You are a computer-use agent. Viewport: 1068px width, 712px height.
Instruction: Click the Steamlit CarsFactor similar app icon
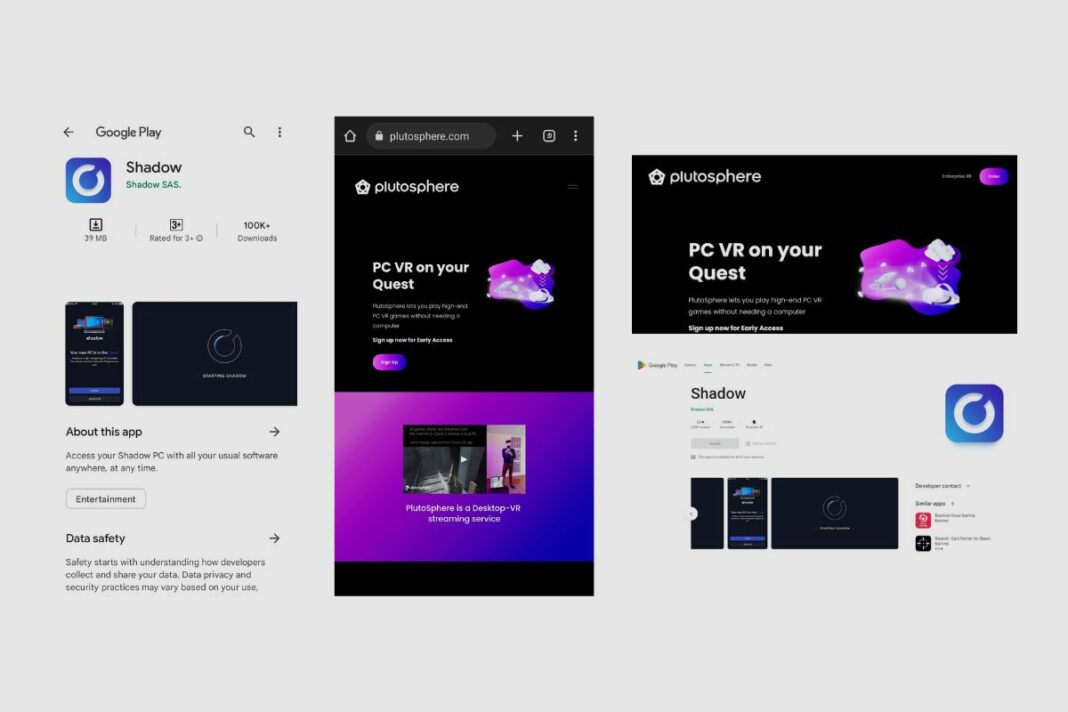(921, 543)
